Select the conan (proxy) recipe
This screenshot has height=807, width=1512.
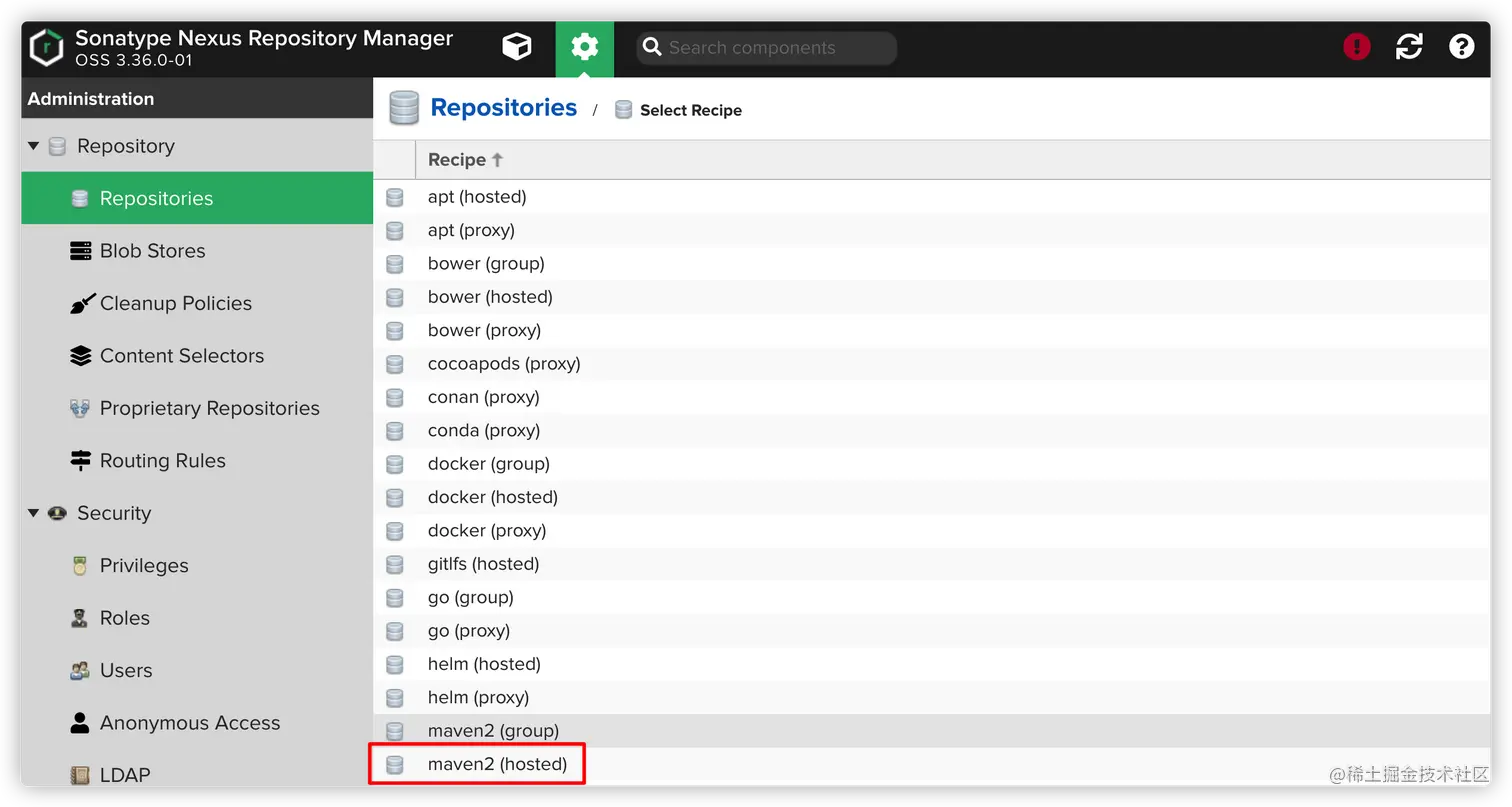coord(932,397)
